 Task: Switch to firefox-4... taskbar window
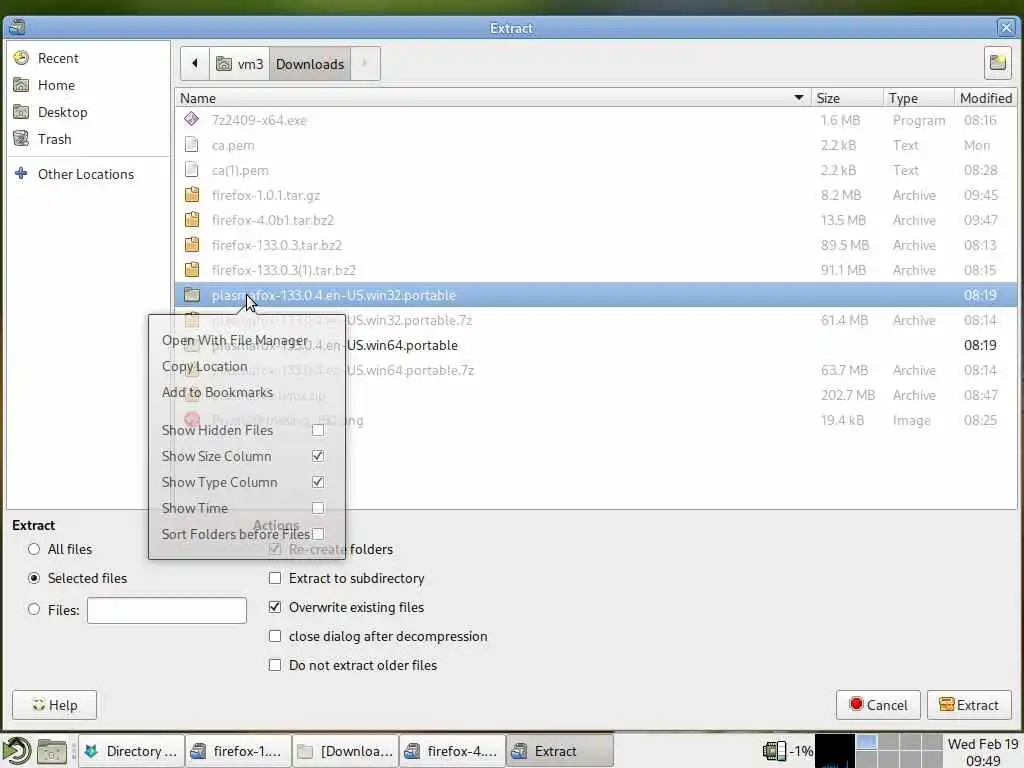click(453, 751)
